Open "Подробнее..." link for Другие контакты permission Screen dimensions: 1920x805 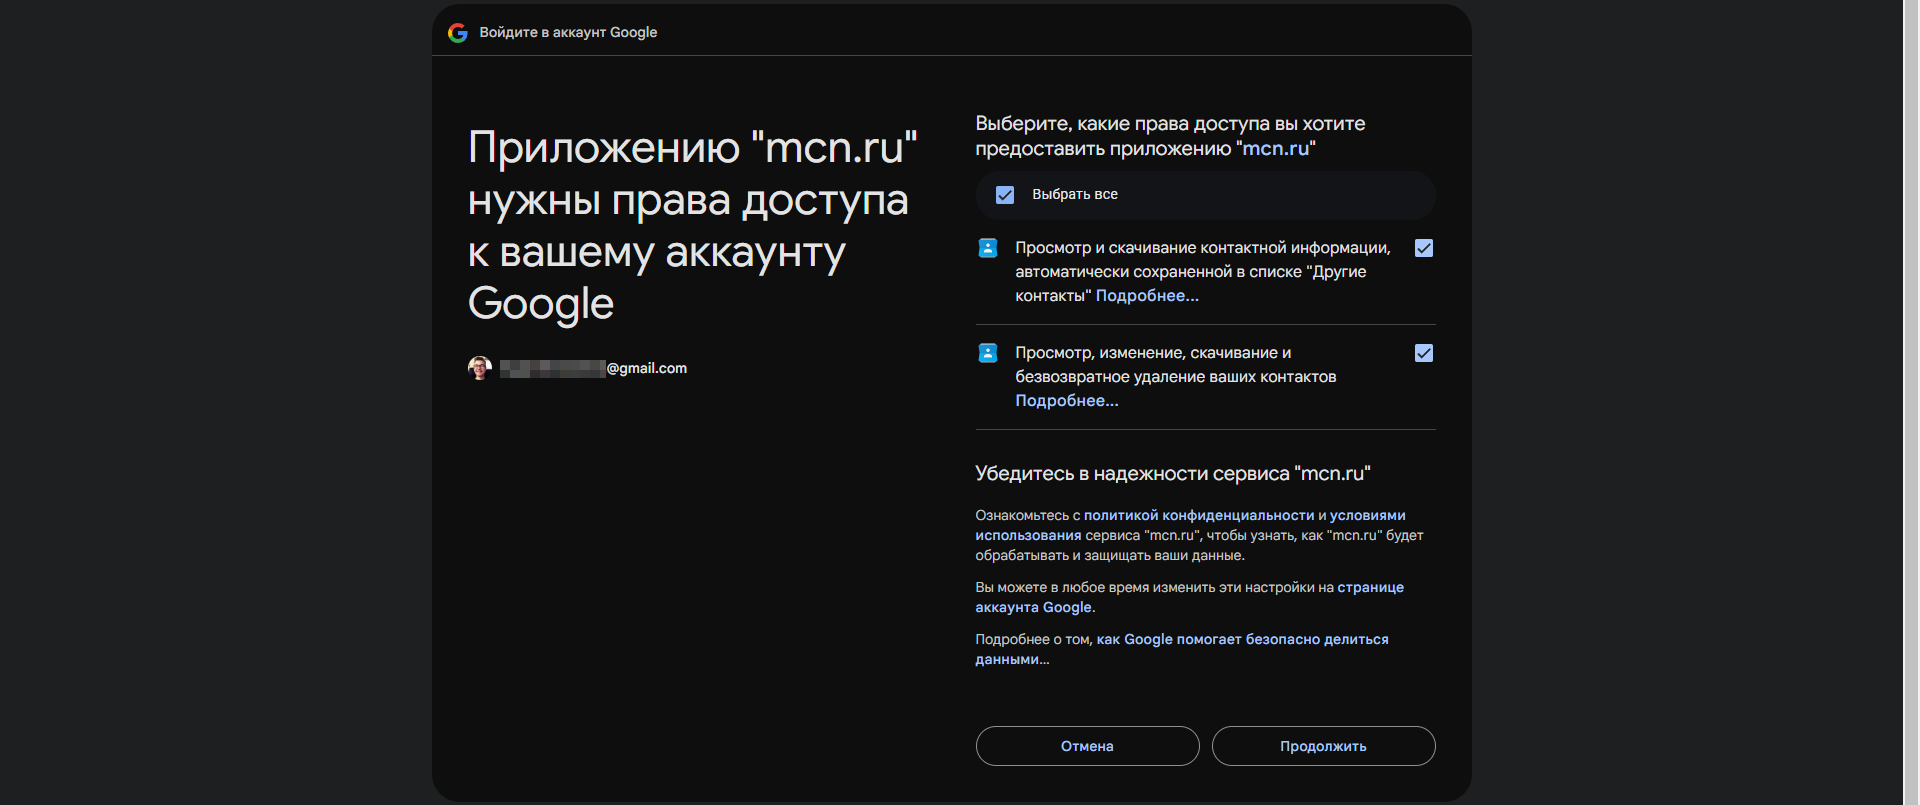[x=1147, y=296]
